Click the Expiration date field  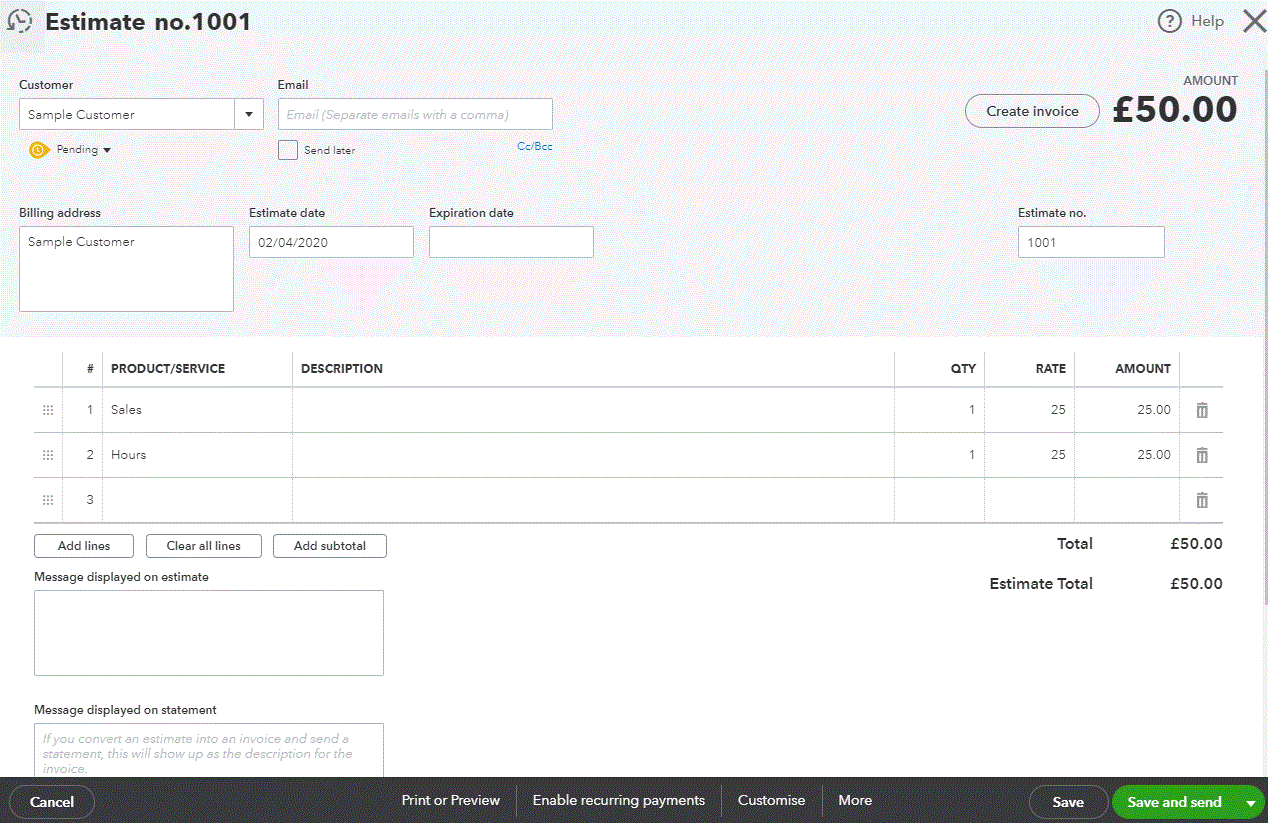pyautogui.click(x=511, y=241)
